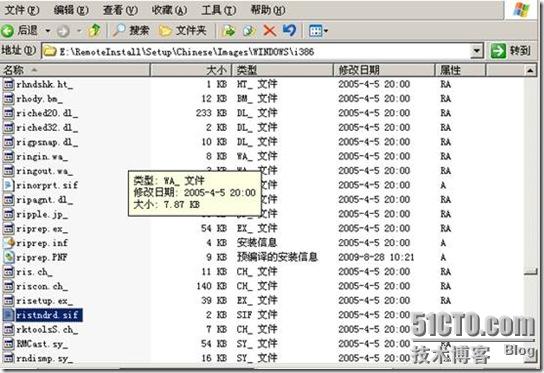
Task: Select file name ringin.wa_
Action: pyautogui.click(x=42, y=156)
